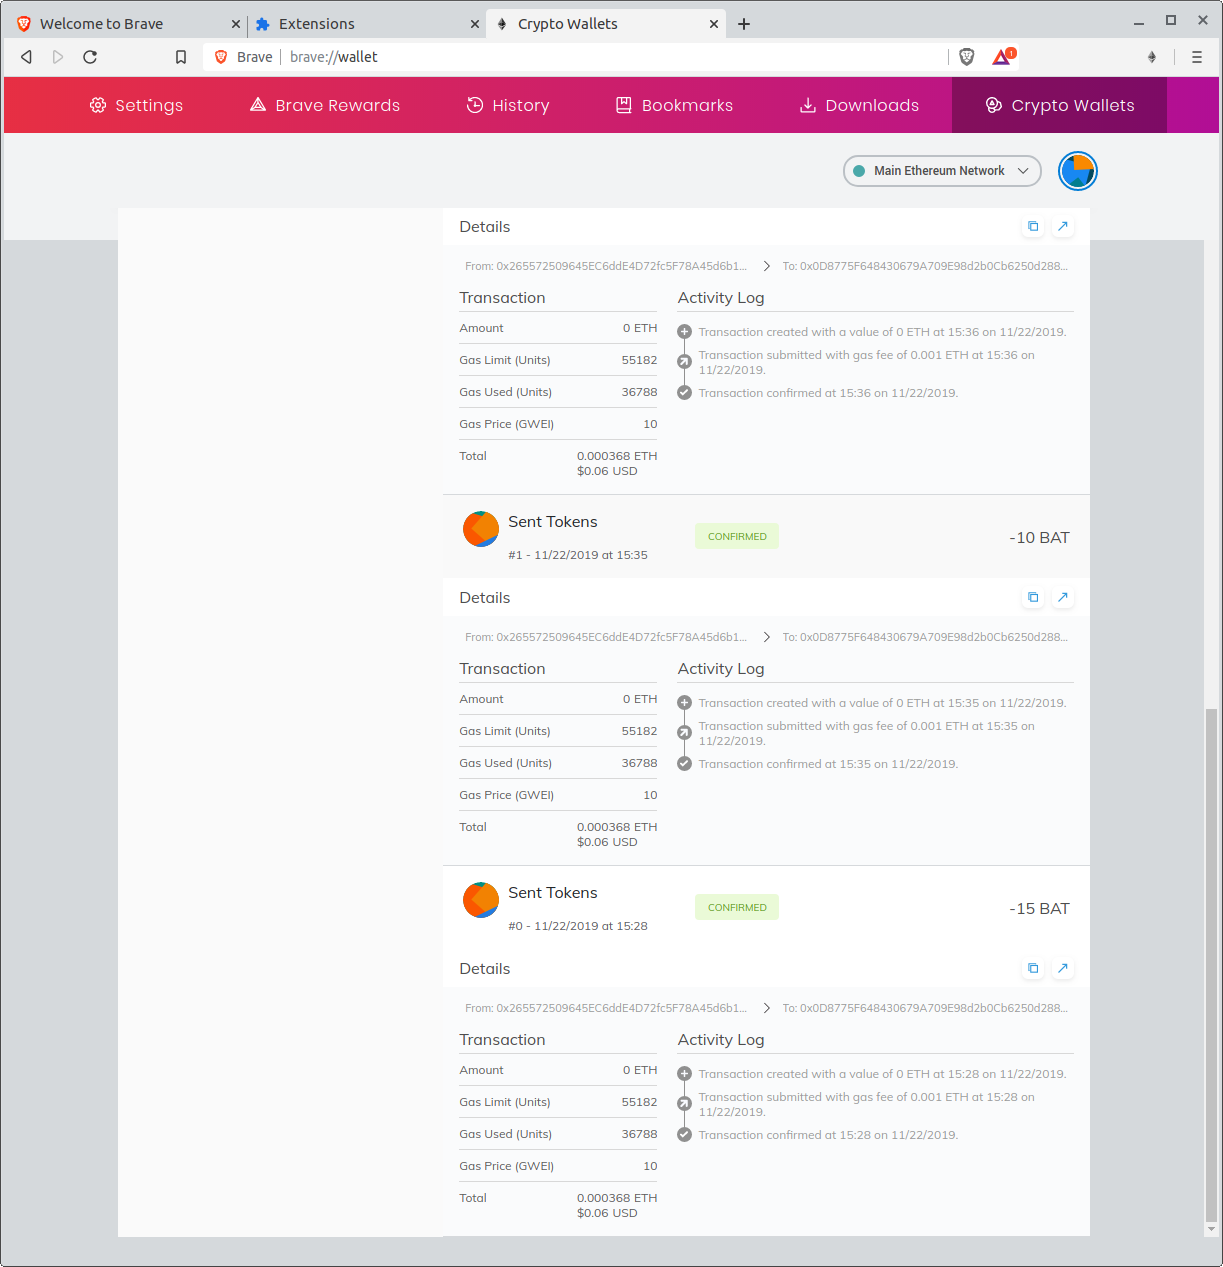
Task: Copy transaction ID in first Details header
Action: [1033, 227]
